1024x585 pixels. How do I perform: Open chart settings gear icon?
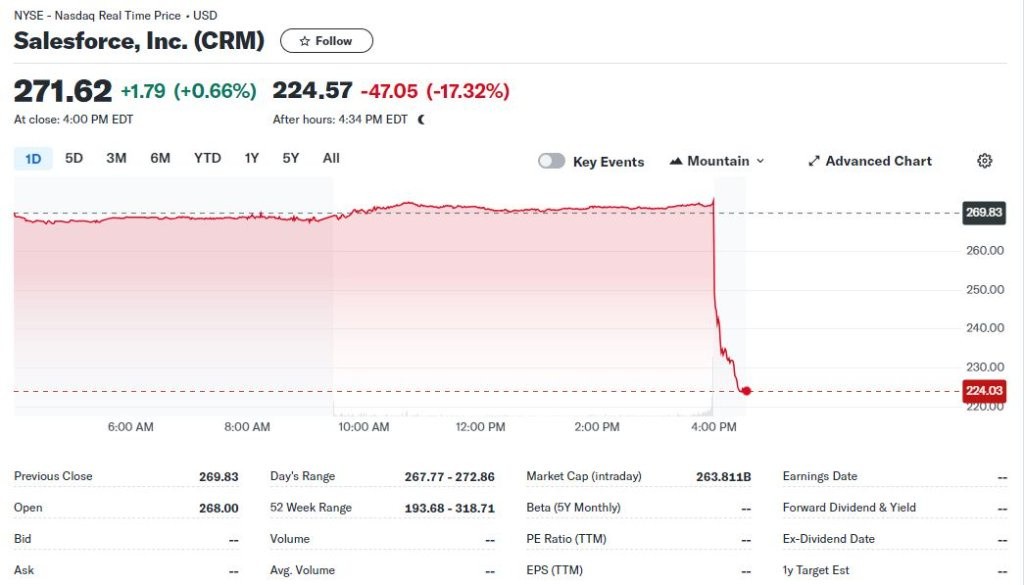[984, 161]
